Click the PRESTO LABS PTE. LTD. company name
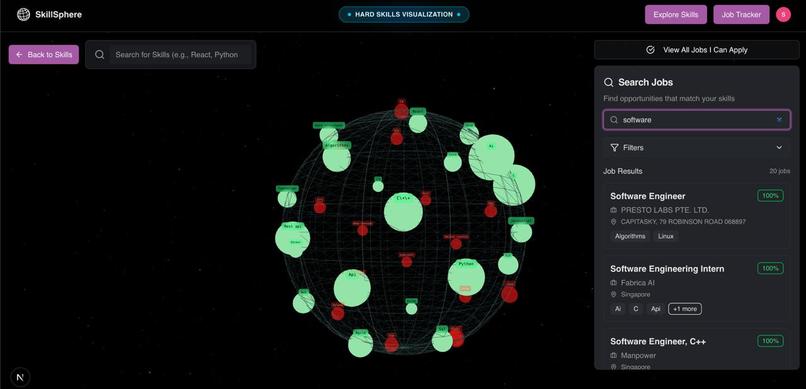 (665, 210)
